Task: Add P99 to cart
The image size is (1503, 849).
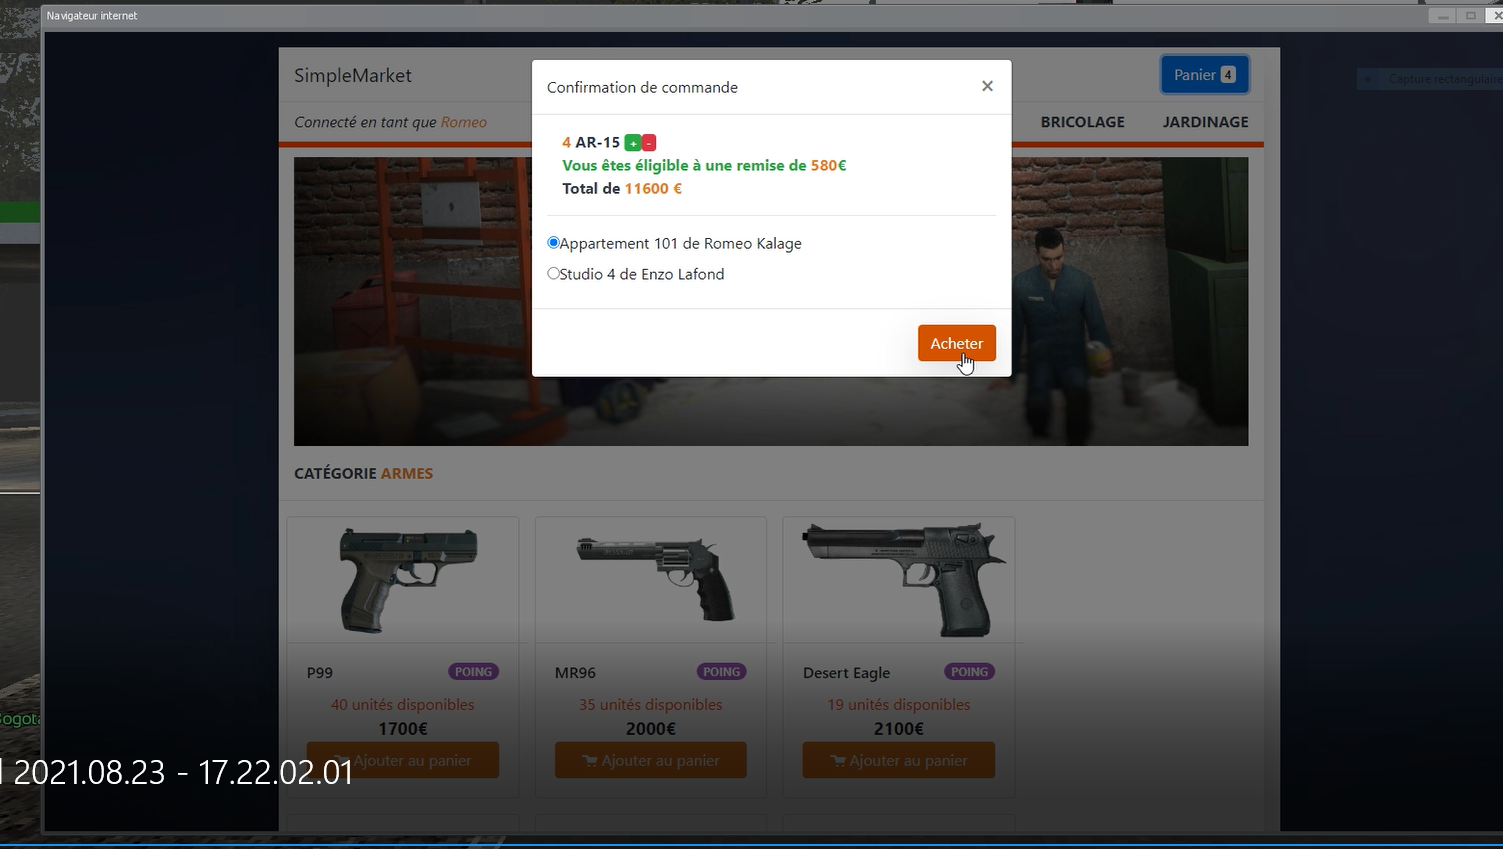Action: tap(403, 760)
